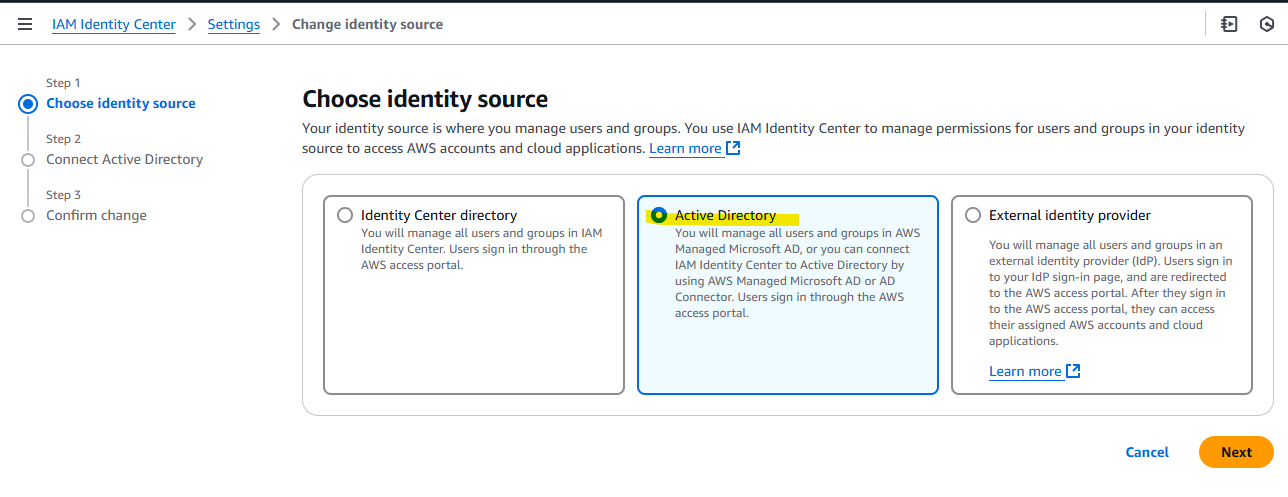
Task: Select Step 3 Confirm change in wizard
Action: (96, 215)
